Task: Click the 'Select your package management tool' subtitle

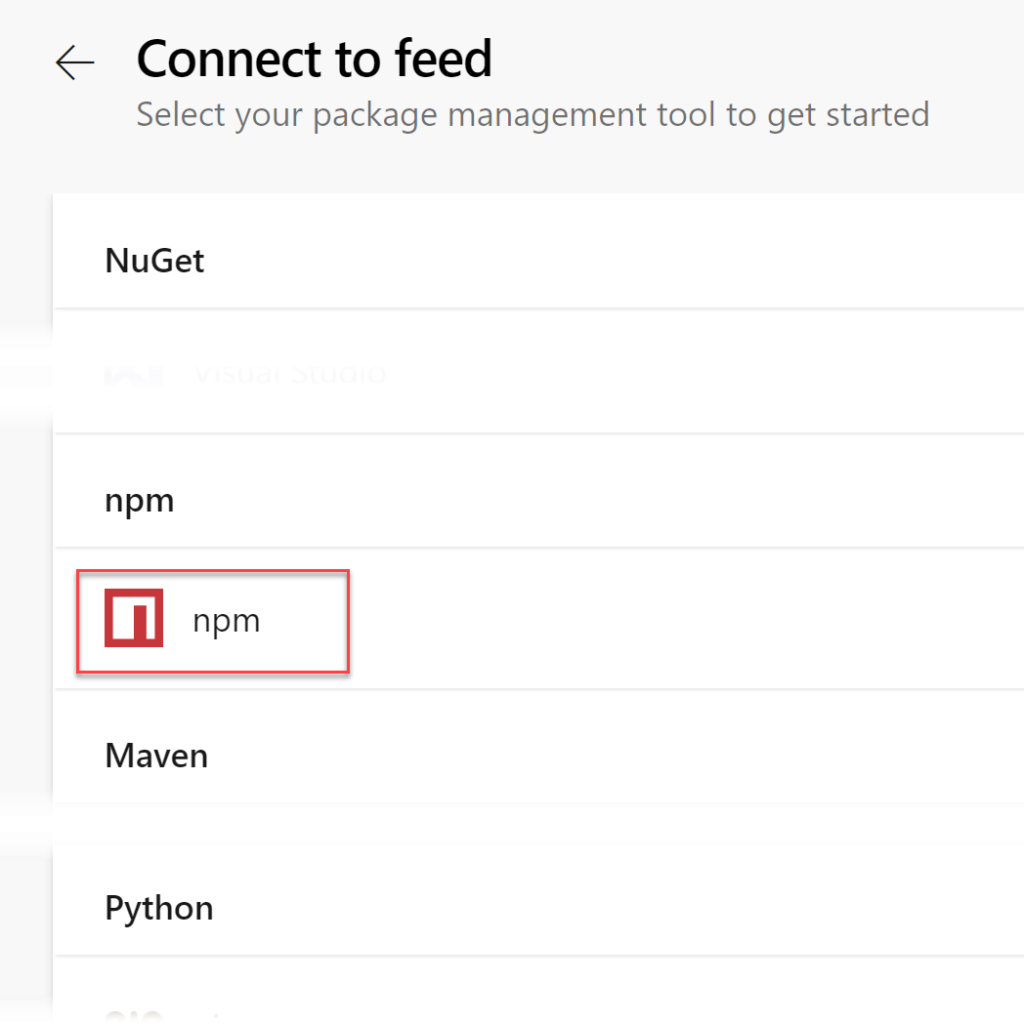Action: [x=532, y=114]
